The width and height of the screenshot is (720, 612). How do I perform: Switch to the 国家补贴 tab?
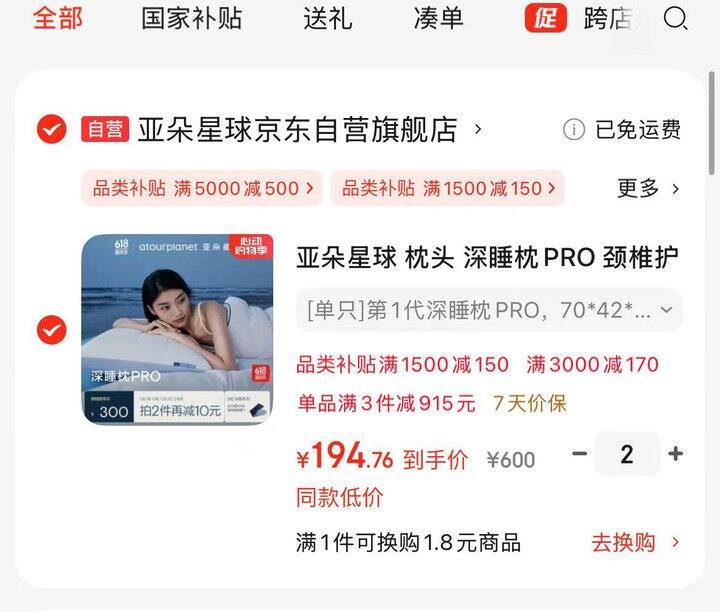(191, 19)
